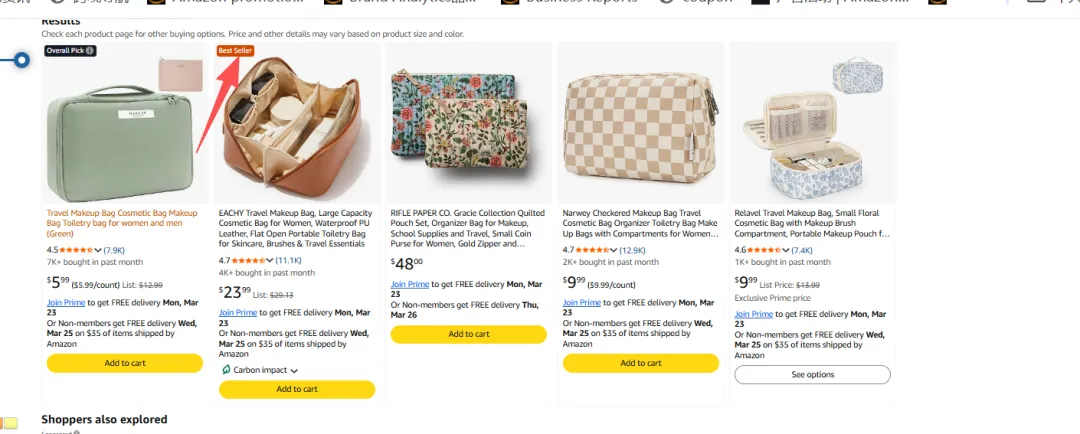Add Narwey Checkered Makeup Bag to cart
Image resolution: width=1080 pixels, height=434 pixels.
(x=640, y=363)
